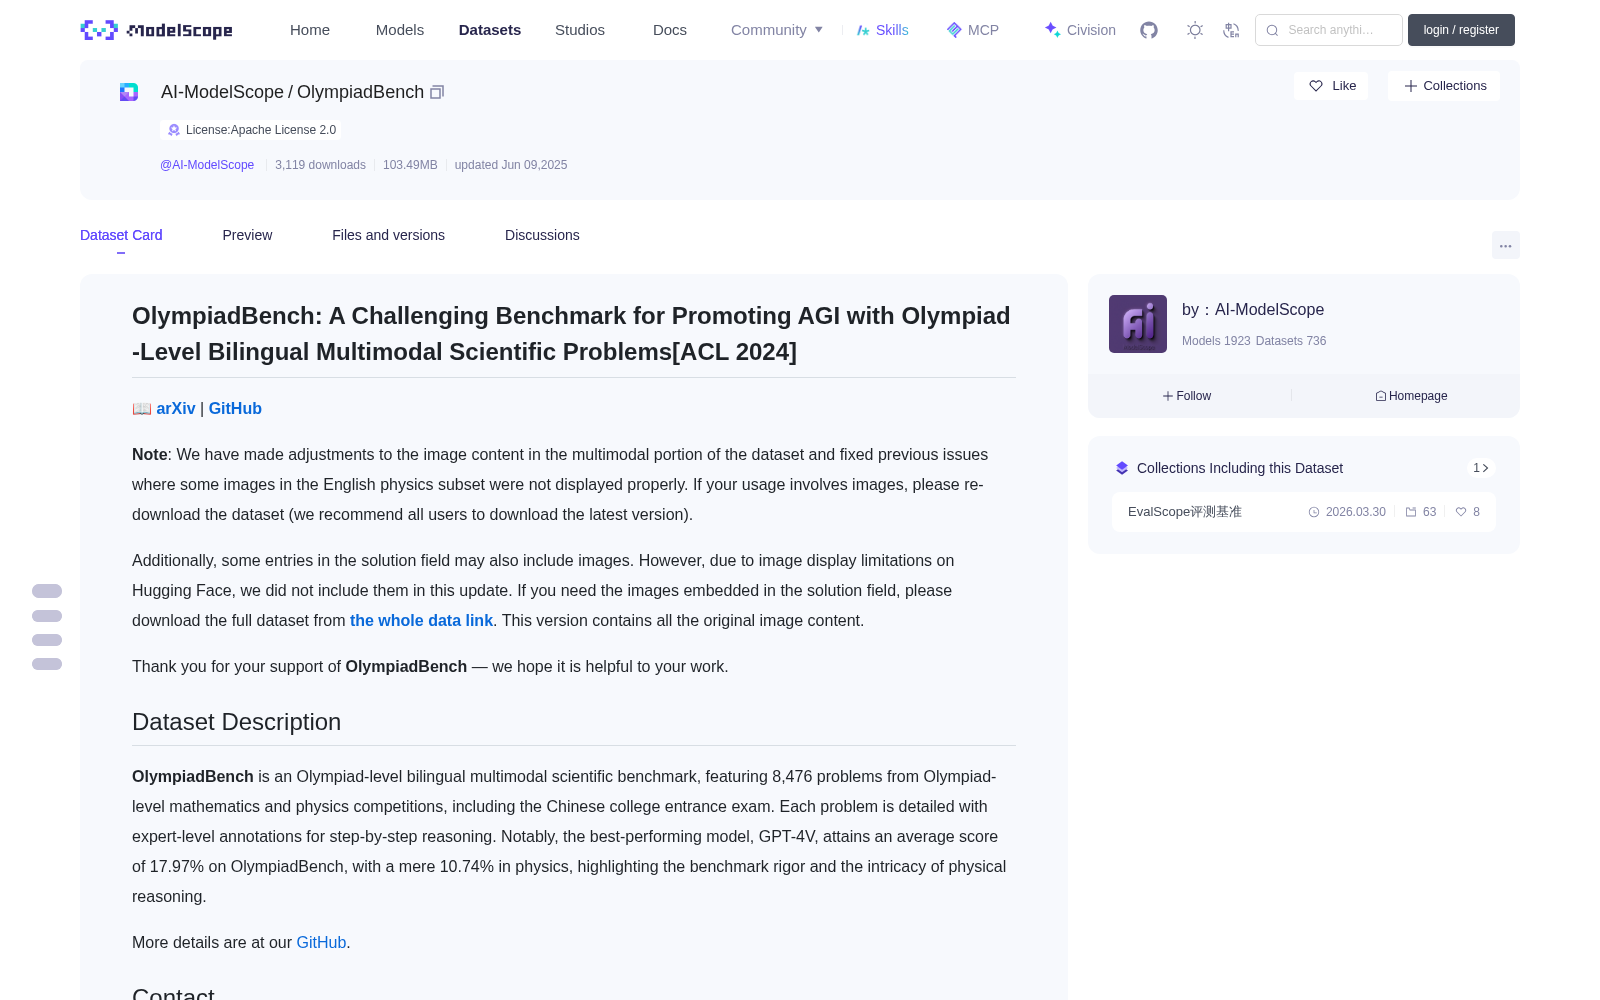
Task: Expand Collections Including this Dataset chevron
Action: (1481, 468)
